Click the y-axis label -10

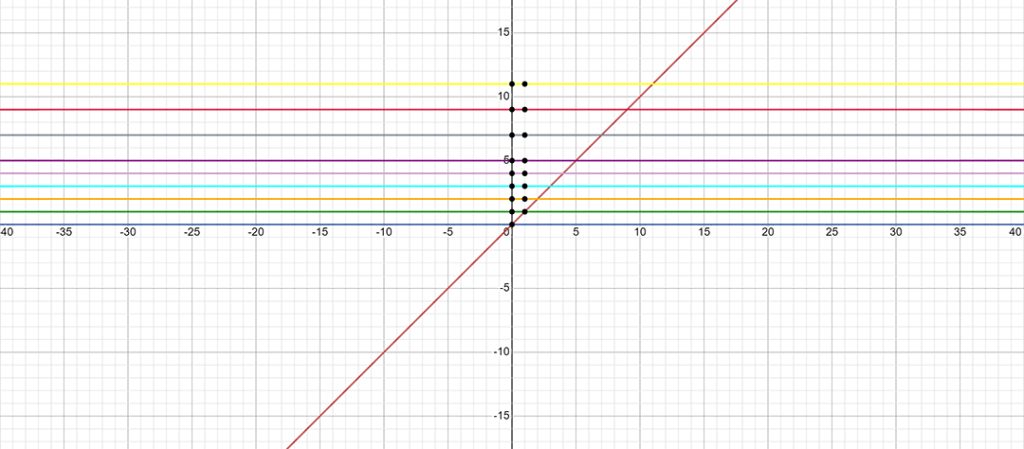(x=500, y=352)
